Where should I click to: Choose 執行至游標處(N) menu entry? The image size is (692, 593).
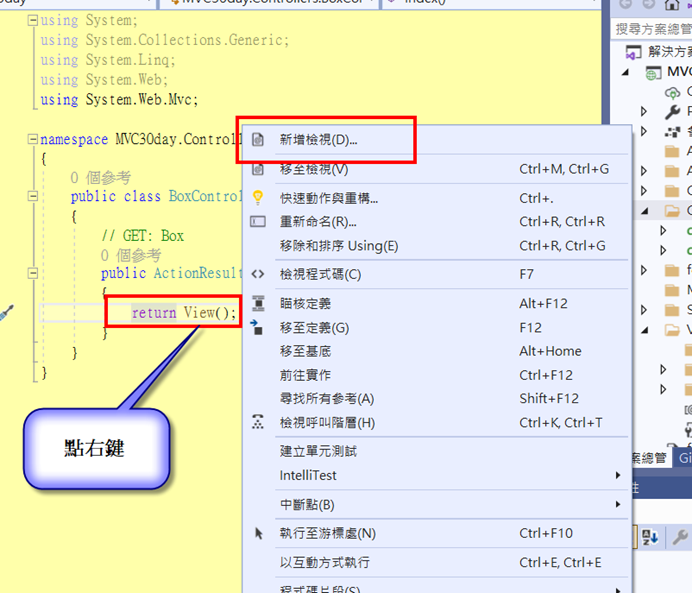click(437, 533)
